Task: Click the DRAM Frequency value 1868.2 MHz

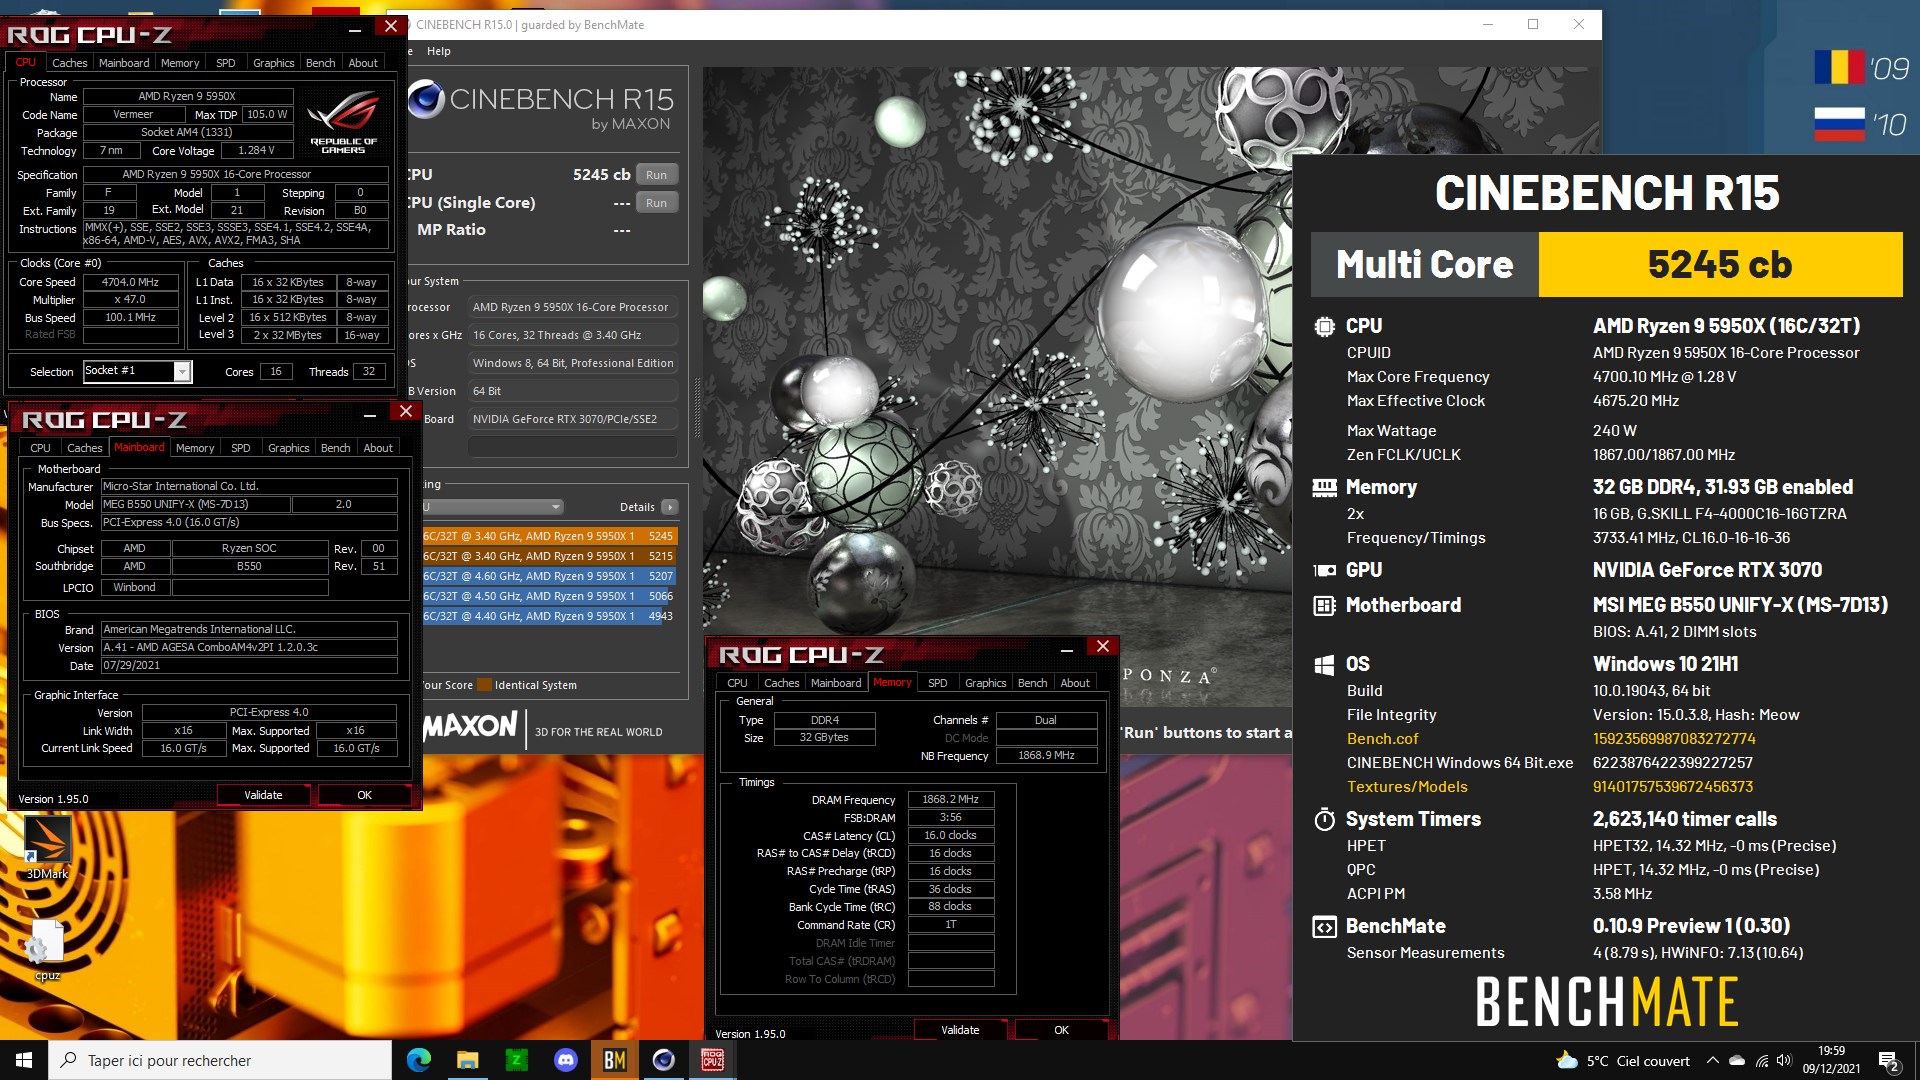Action: 951,799
